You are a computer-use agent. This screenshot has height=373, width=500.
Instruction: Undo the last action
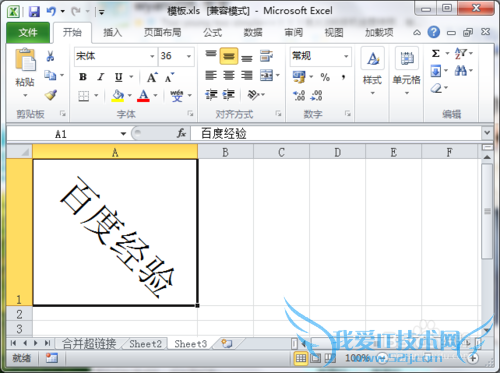(51, 12)
